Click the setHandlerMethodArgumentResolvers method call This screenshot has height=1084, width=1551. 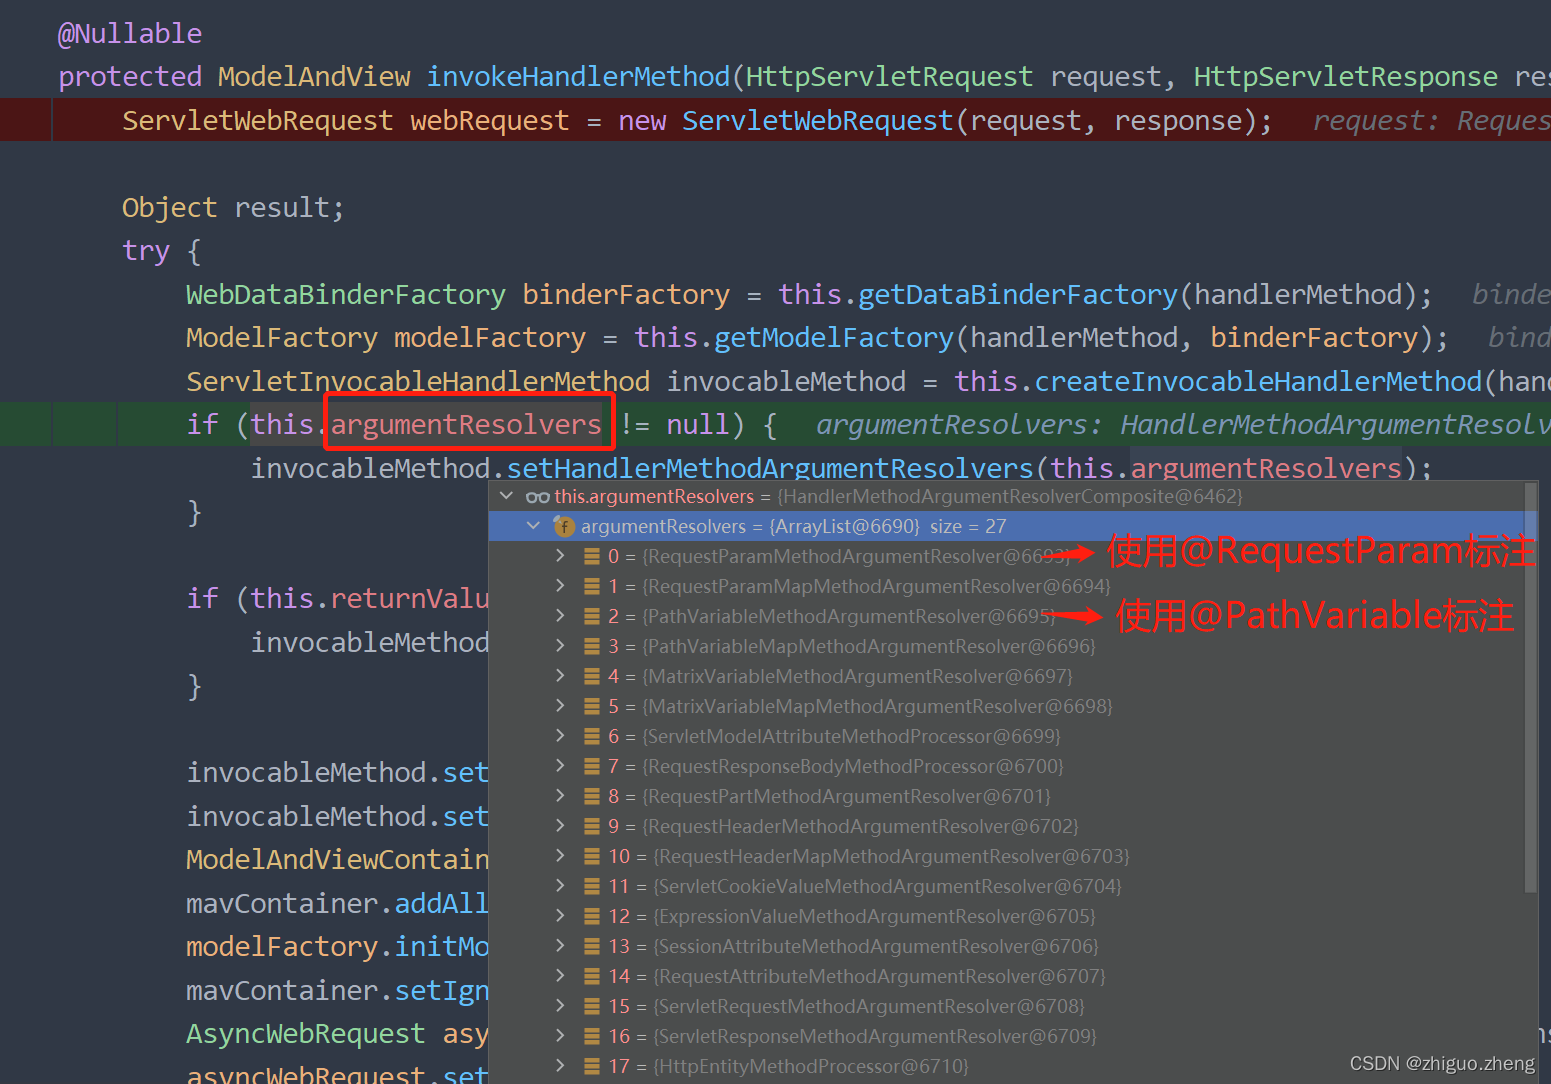[770, 468]
